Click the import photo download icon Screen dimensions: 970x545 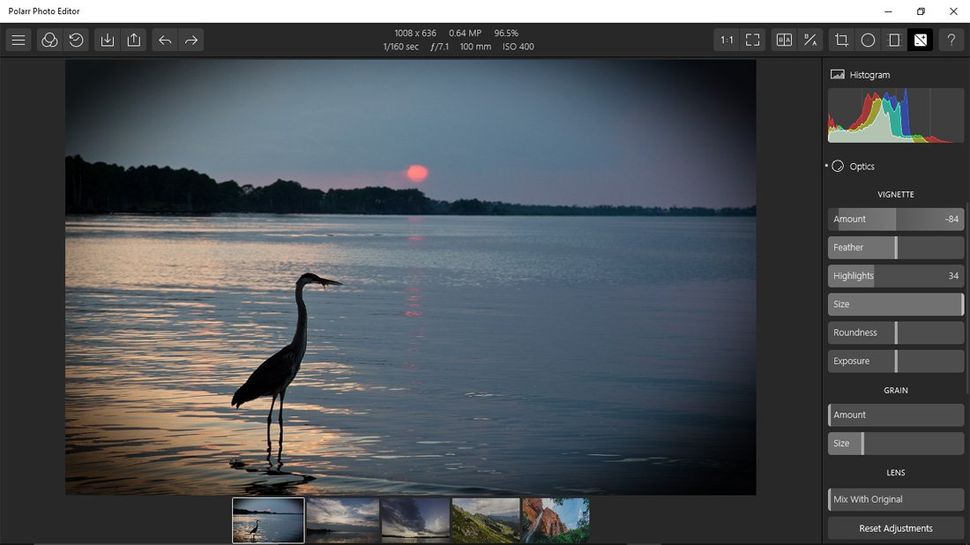coord(107,40)
